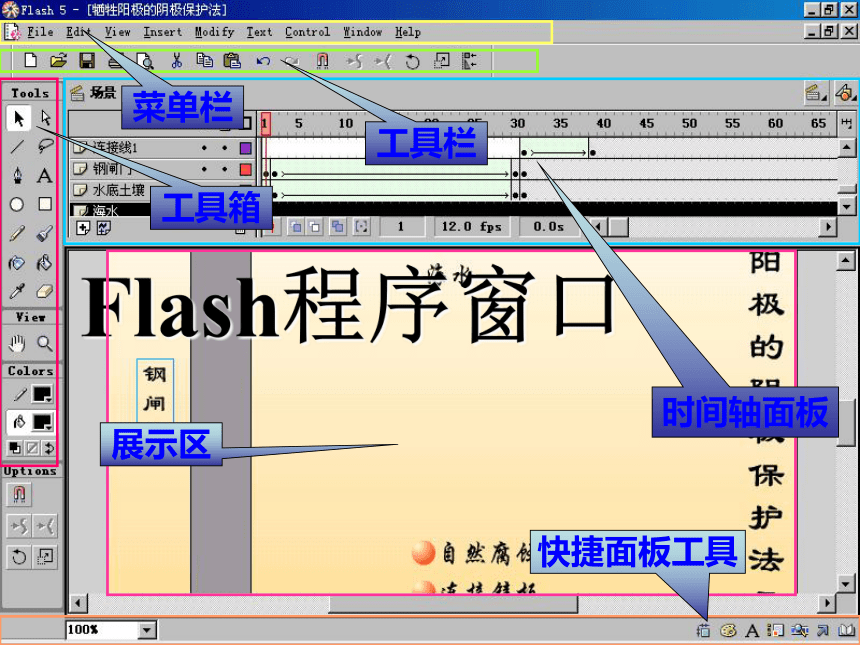Open the Library panel from the launcher bar
860x645 pixels.
click(846, 631)
